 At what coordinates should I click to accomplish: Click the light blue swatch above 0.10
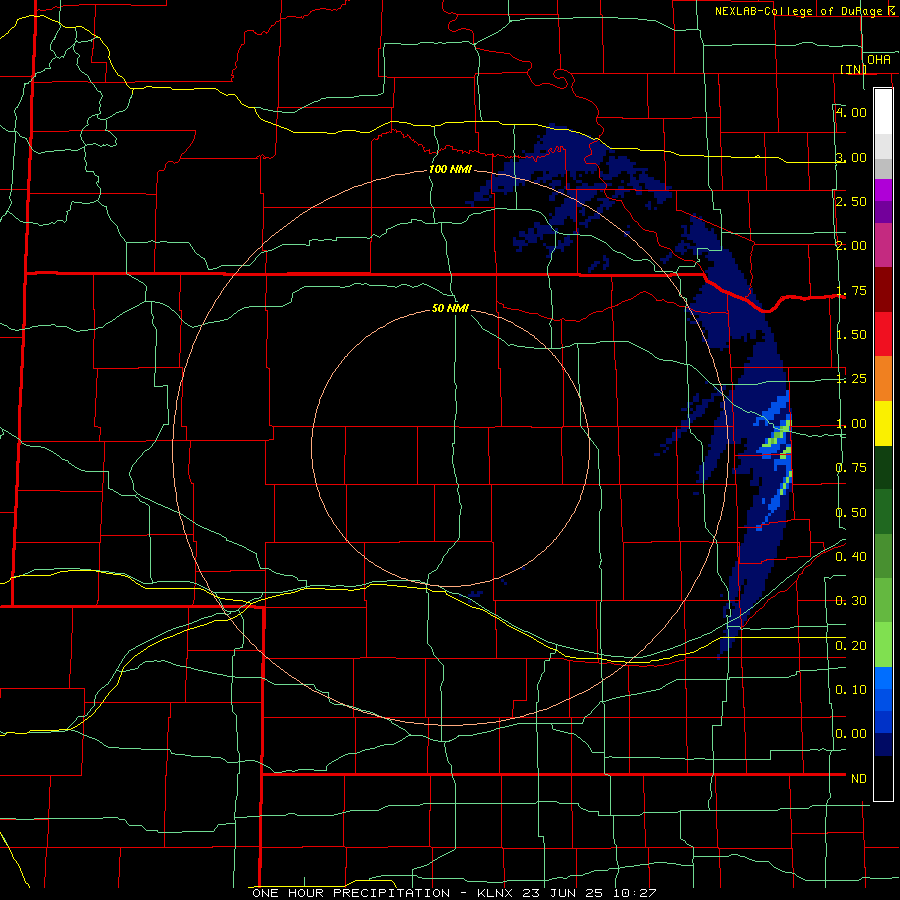click(x=883, y=678)
